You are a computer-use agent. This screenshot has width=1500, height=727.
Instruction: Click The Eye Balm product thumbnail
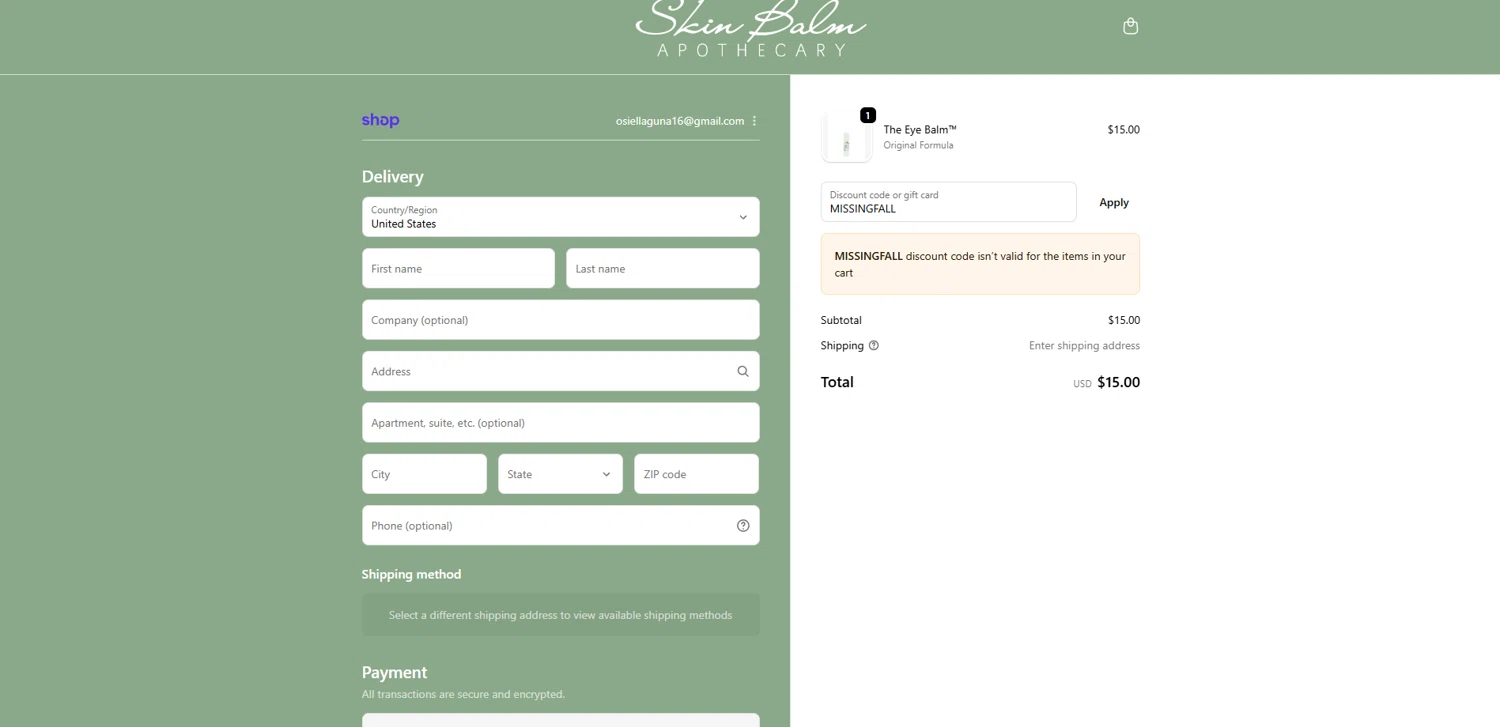[846, 137]
